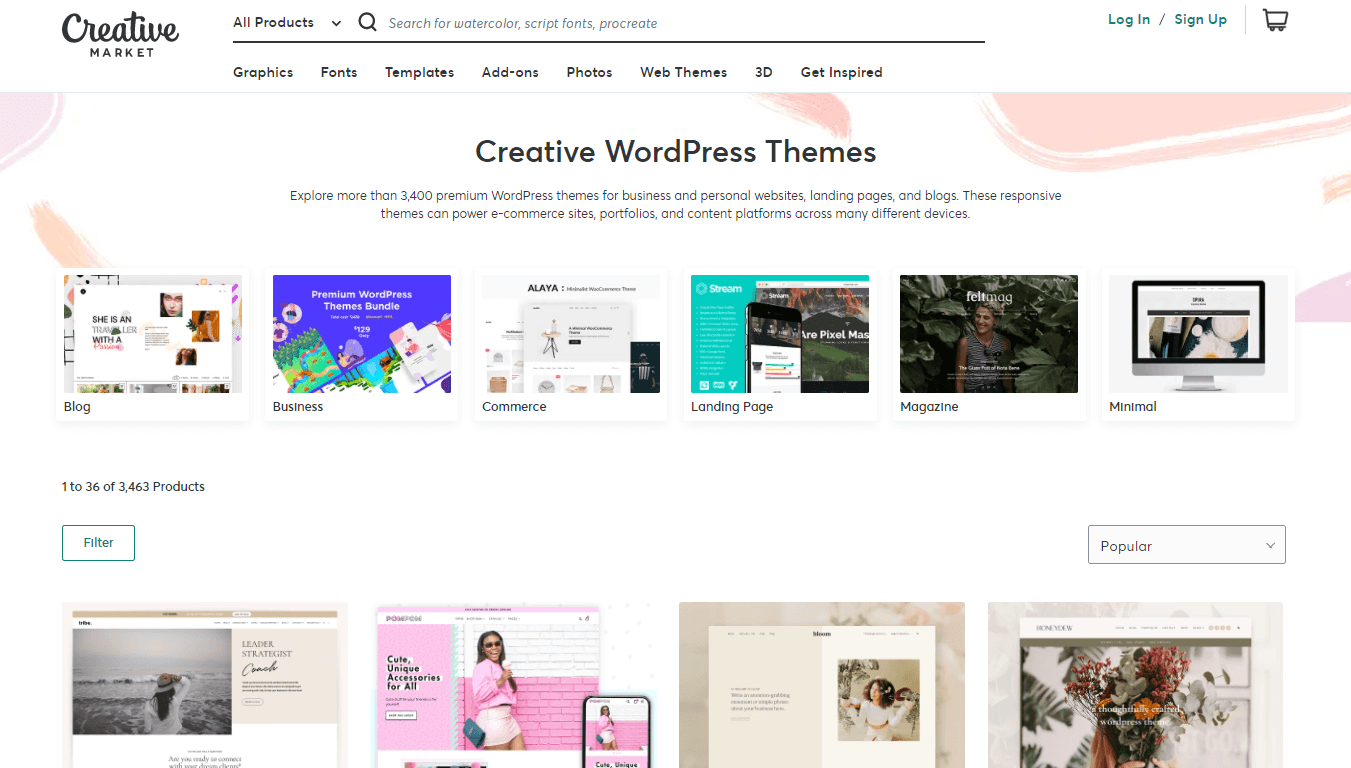
Task: Open the Landing Page category
Action: point(779,344)
